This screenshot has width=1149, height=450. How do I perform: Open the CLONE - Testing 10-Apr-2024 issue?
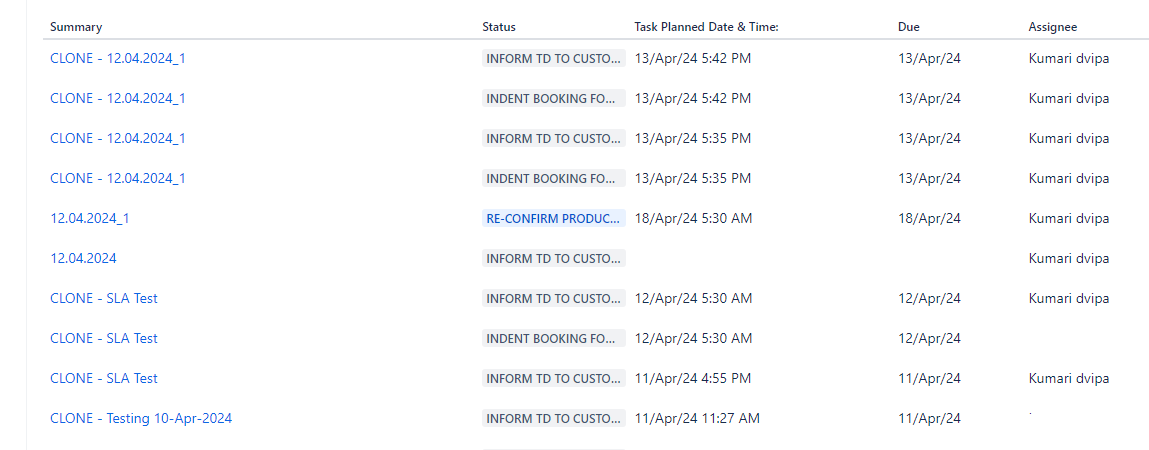[141, 418]
